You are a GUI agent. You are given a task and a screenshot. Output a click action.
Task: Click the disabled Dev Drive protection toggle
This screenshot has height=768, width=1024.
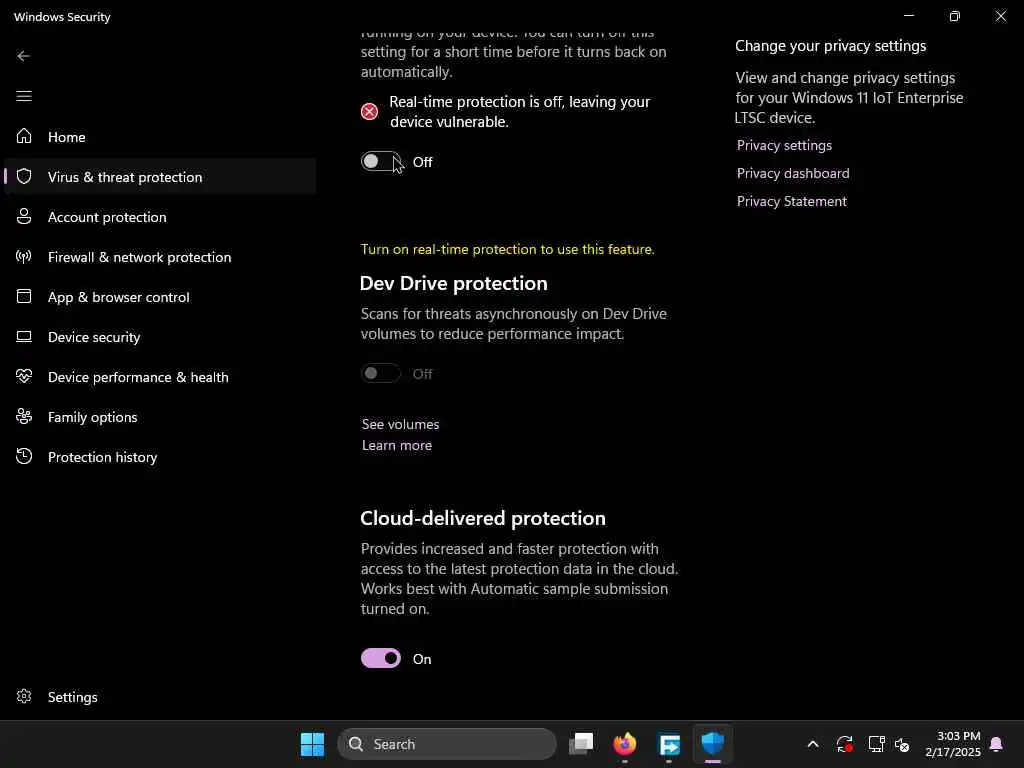(381, 373)
